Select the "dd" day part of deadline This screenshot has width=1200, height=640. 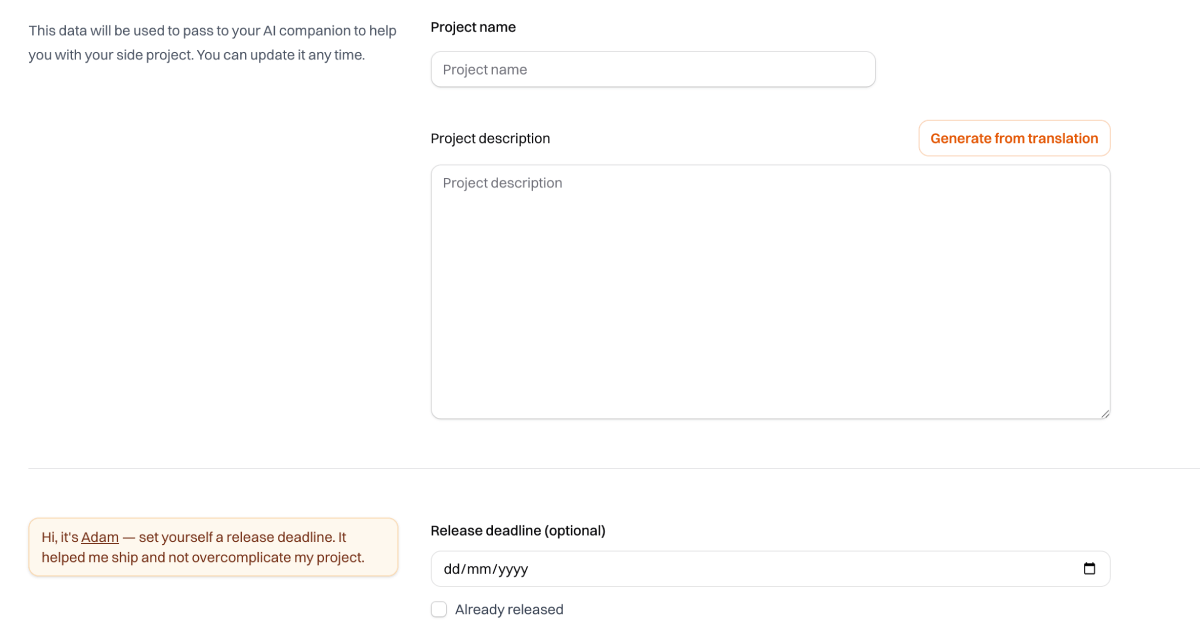pyautogui.click(x=452, y=569)
